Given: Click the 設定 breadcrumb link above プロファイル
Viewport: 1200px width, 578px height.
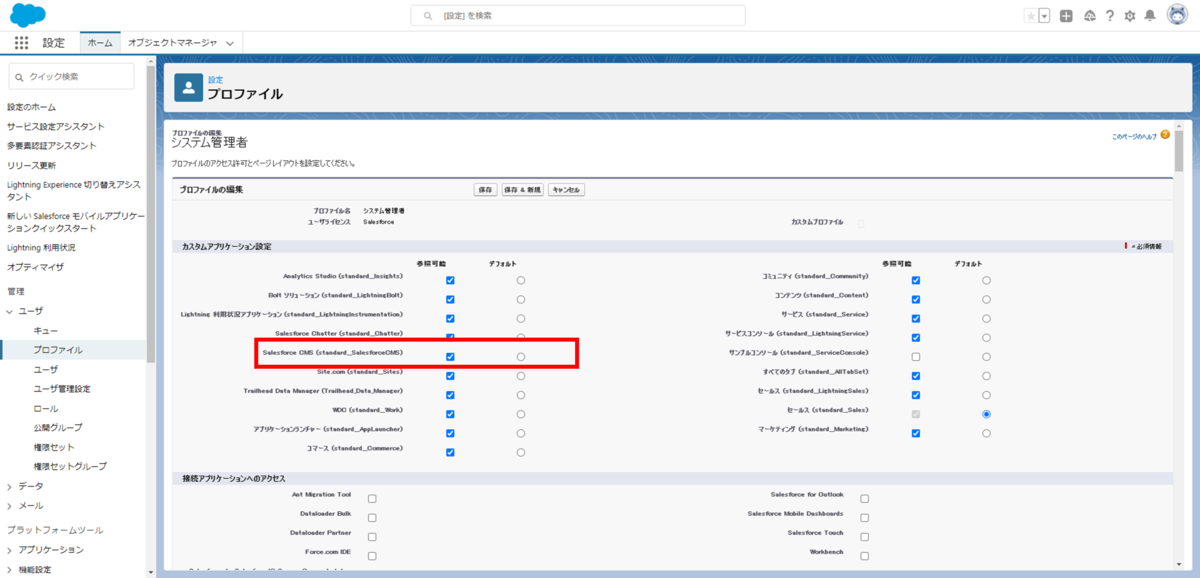Looking at the screenshot, I should click(215, 79).
